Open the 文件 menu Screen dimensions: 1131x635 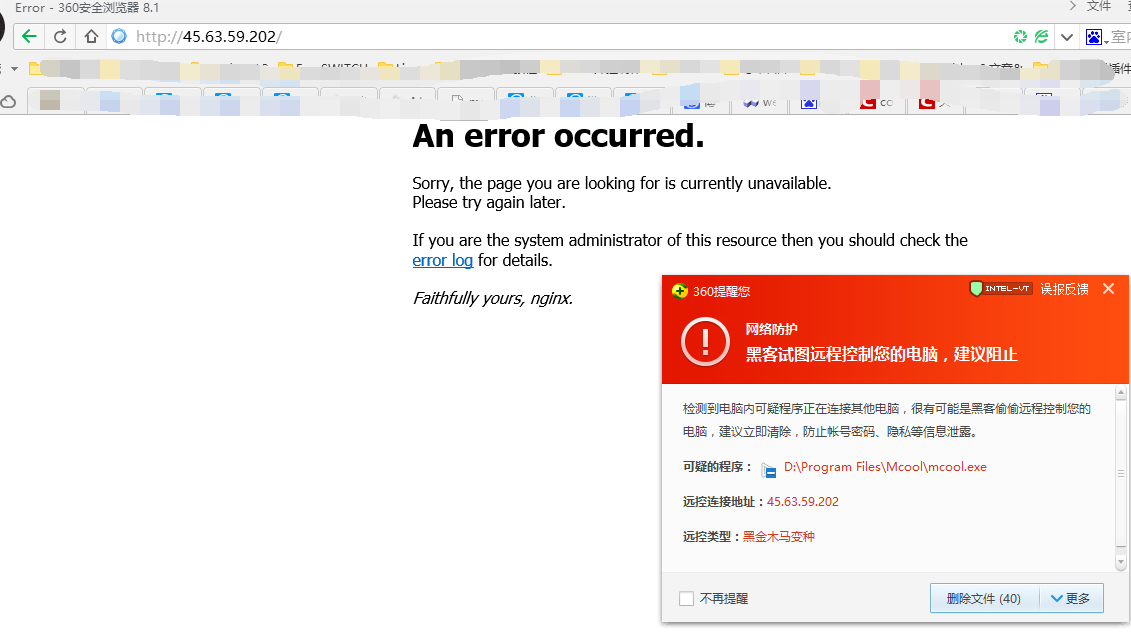click(1098, 7)
